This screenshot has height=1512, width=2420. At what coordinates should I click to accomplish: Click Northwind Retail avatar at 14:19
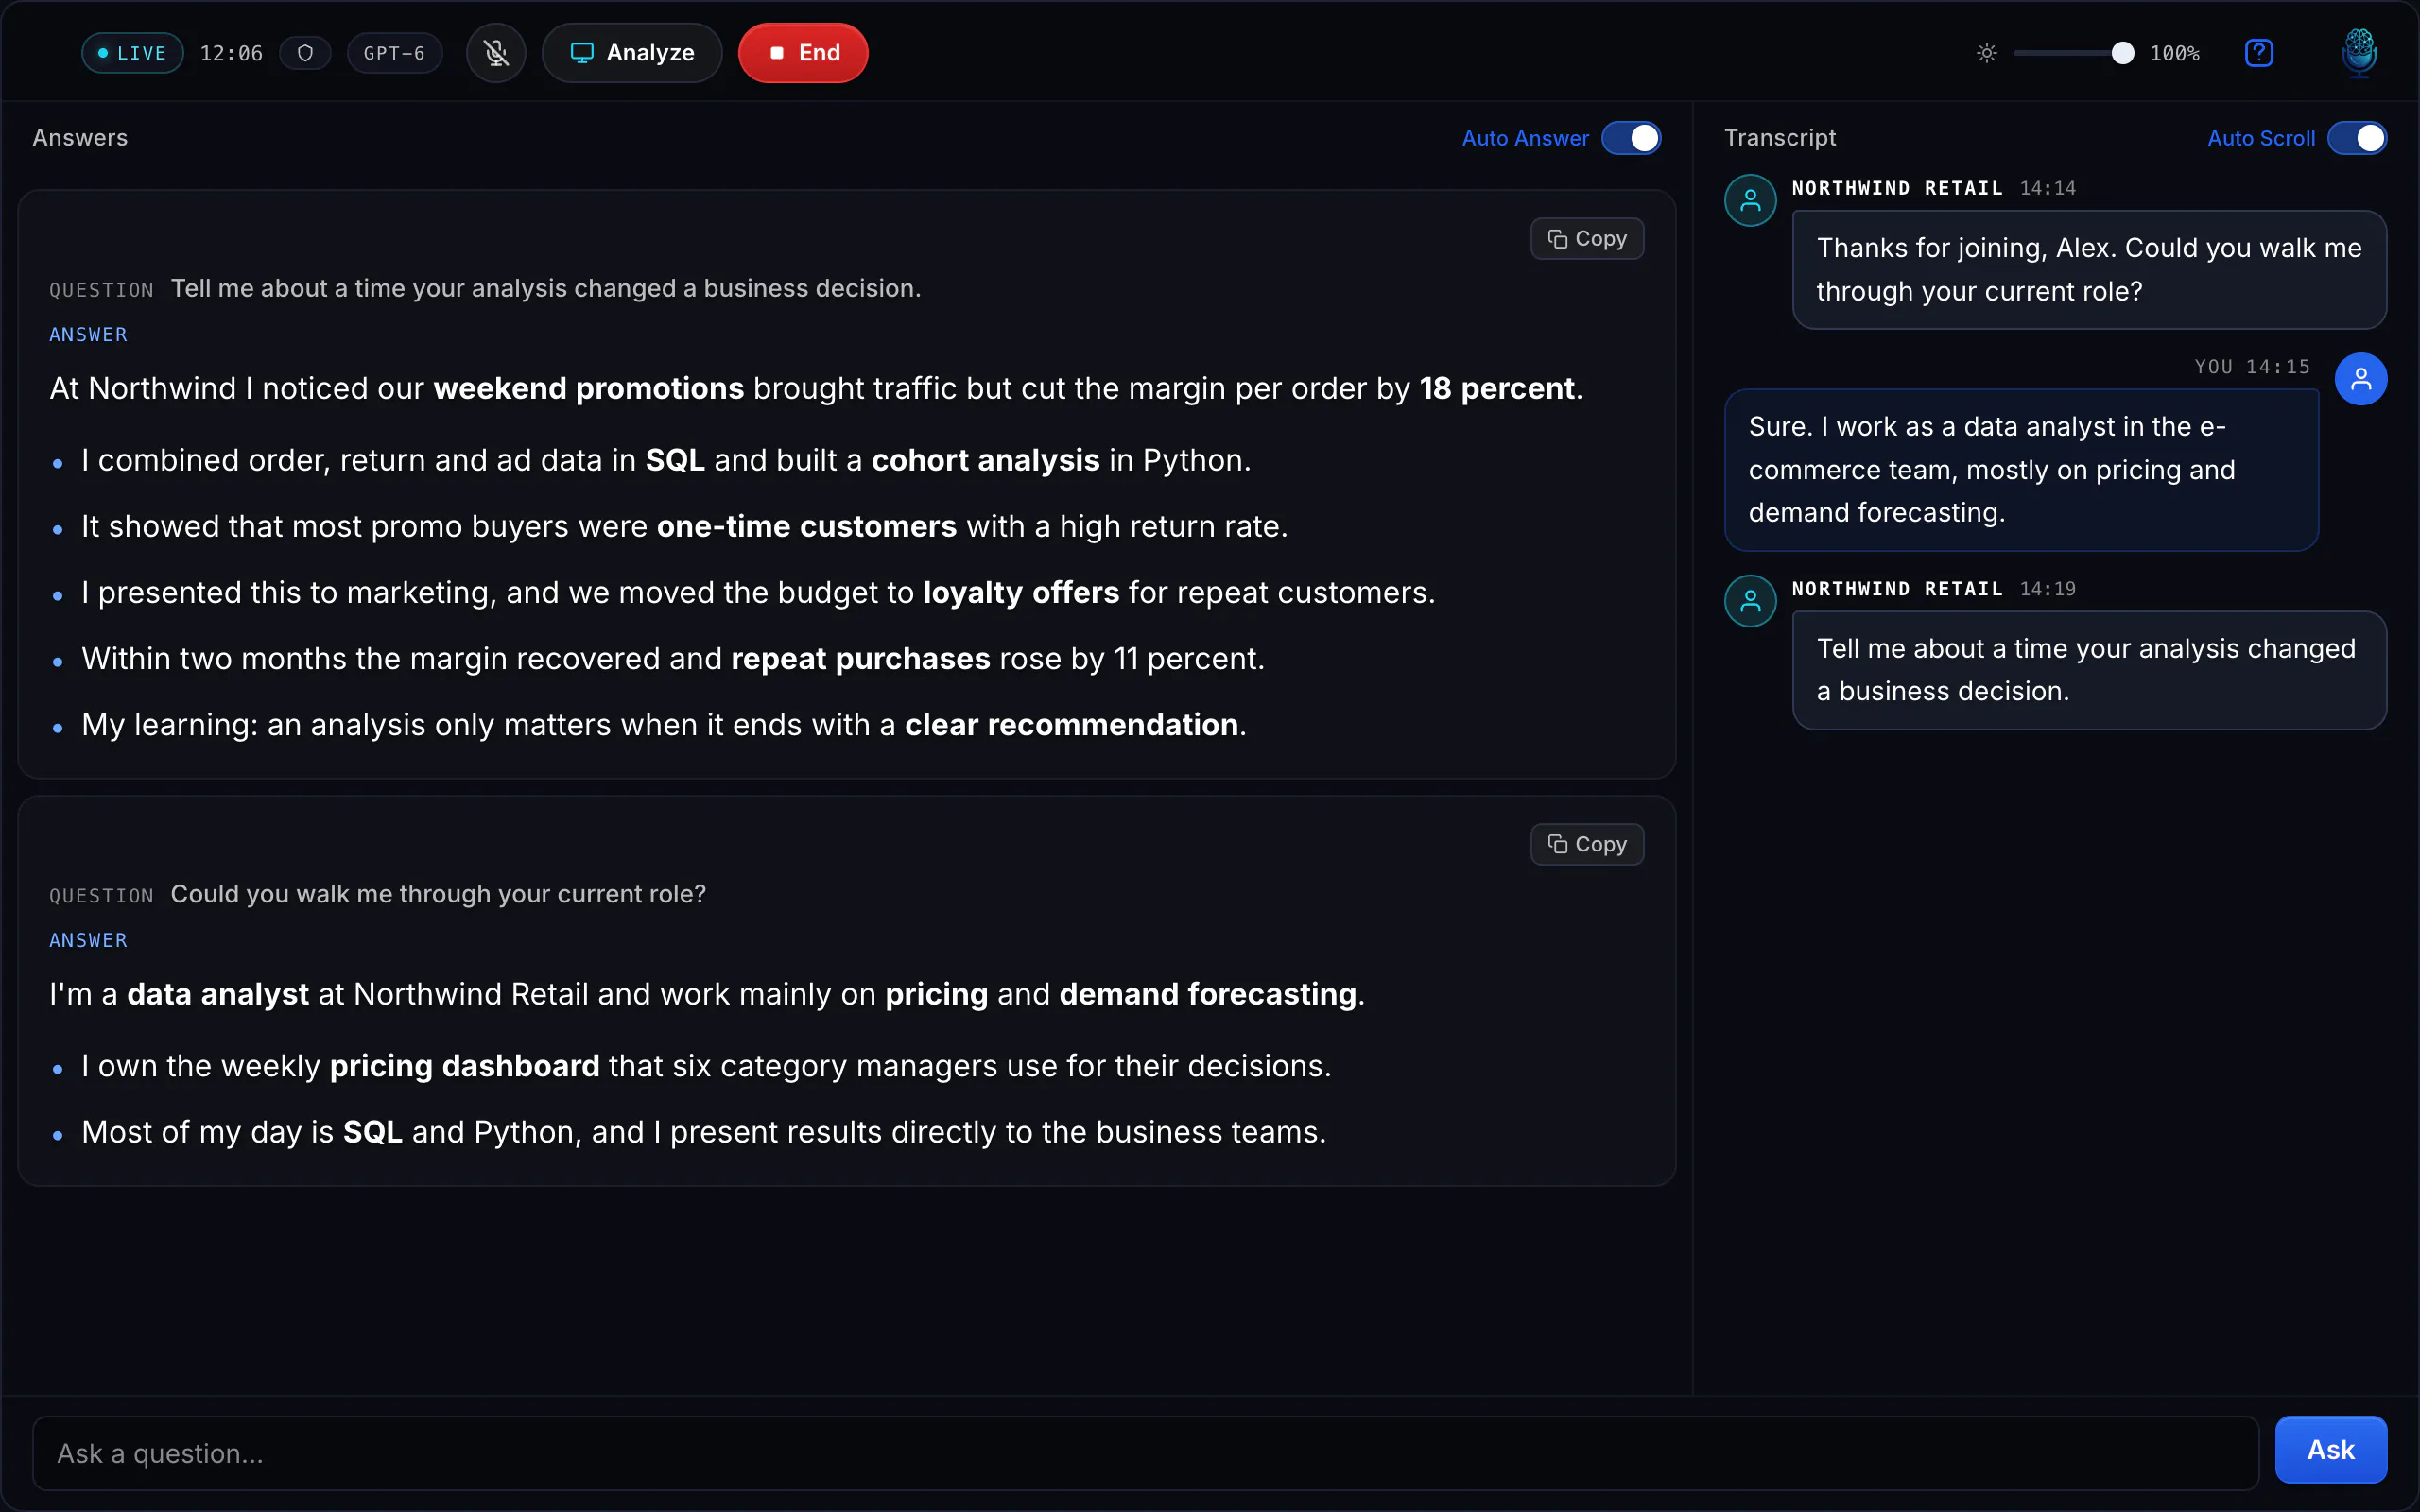click(1750, 601)
